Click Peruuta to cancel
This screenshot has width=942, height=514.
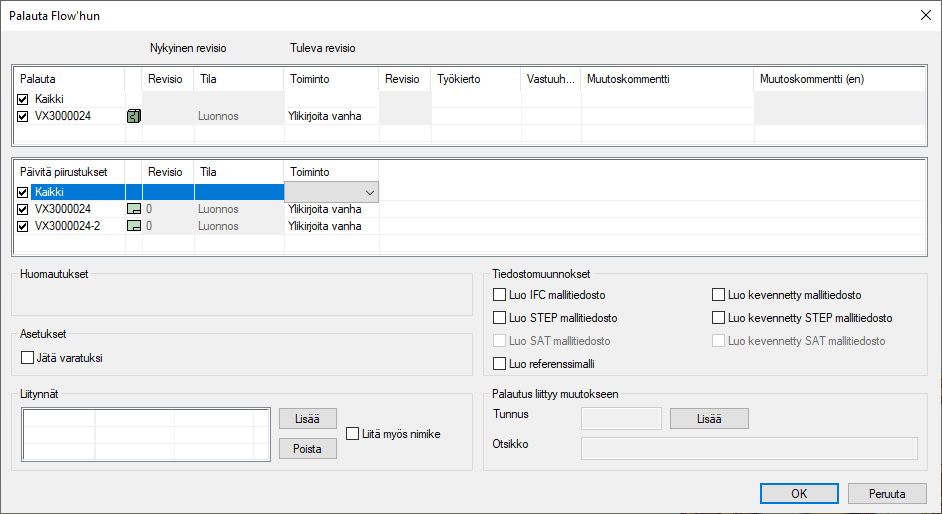pos(886,493)
